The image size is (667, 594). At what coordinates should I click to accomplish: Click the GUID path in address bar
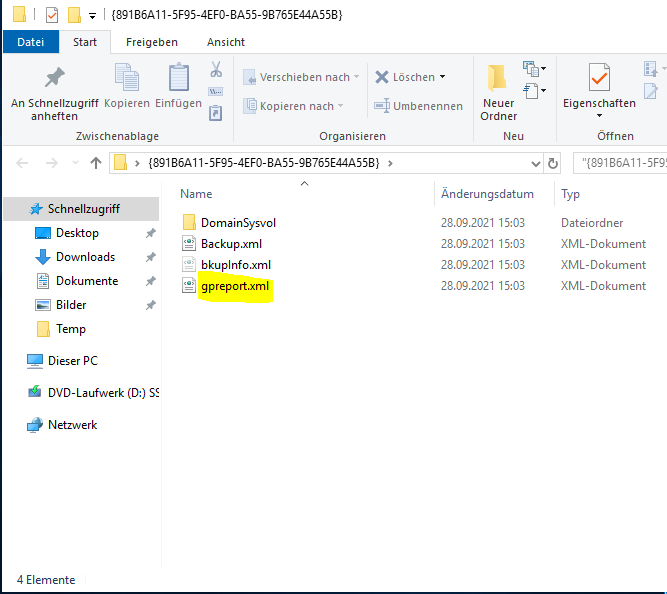[264, 163]
